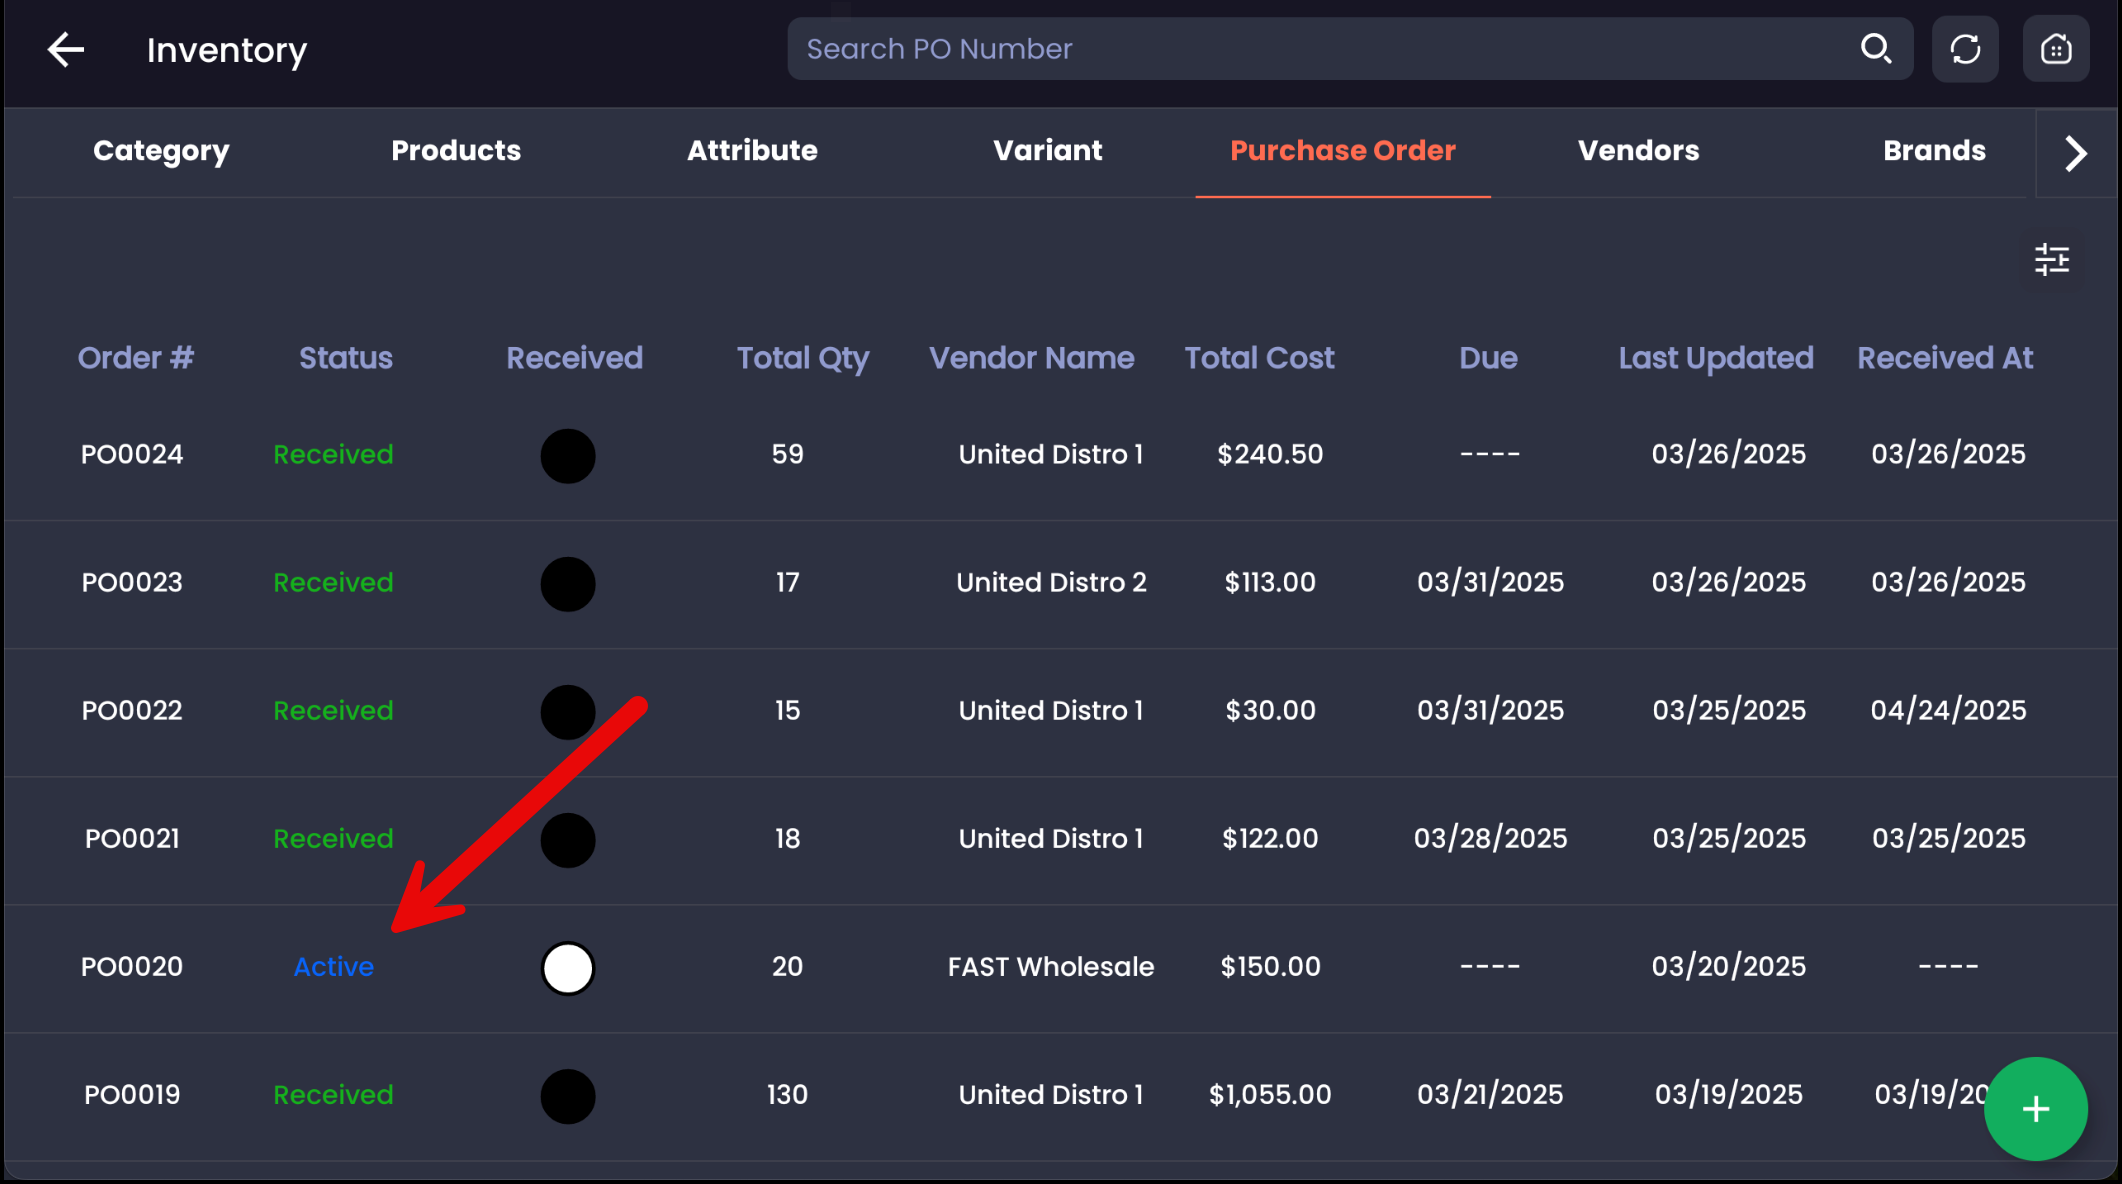Select the Category tab

[161, 151]
